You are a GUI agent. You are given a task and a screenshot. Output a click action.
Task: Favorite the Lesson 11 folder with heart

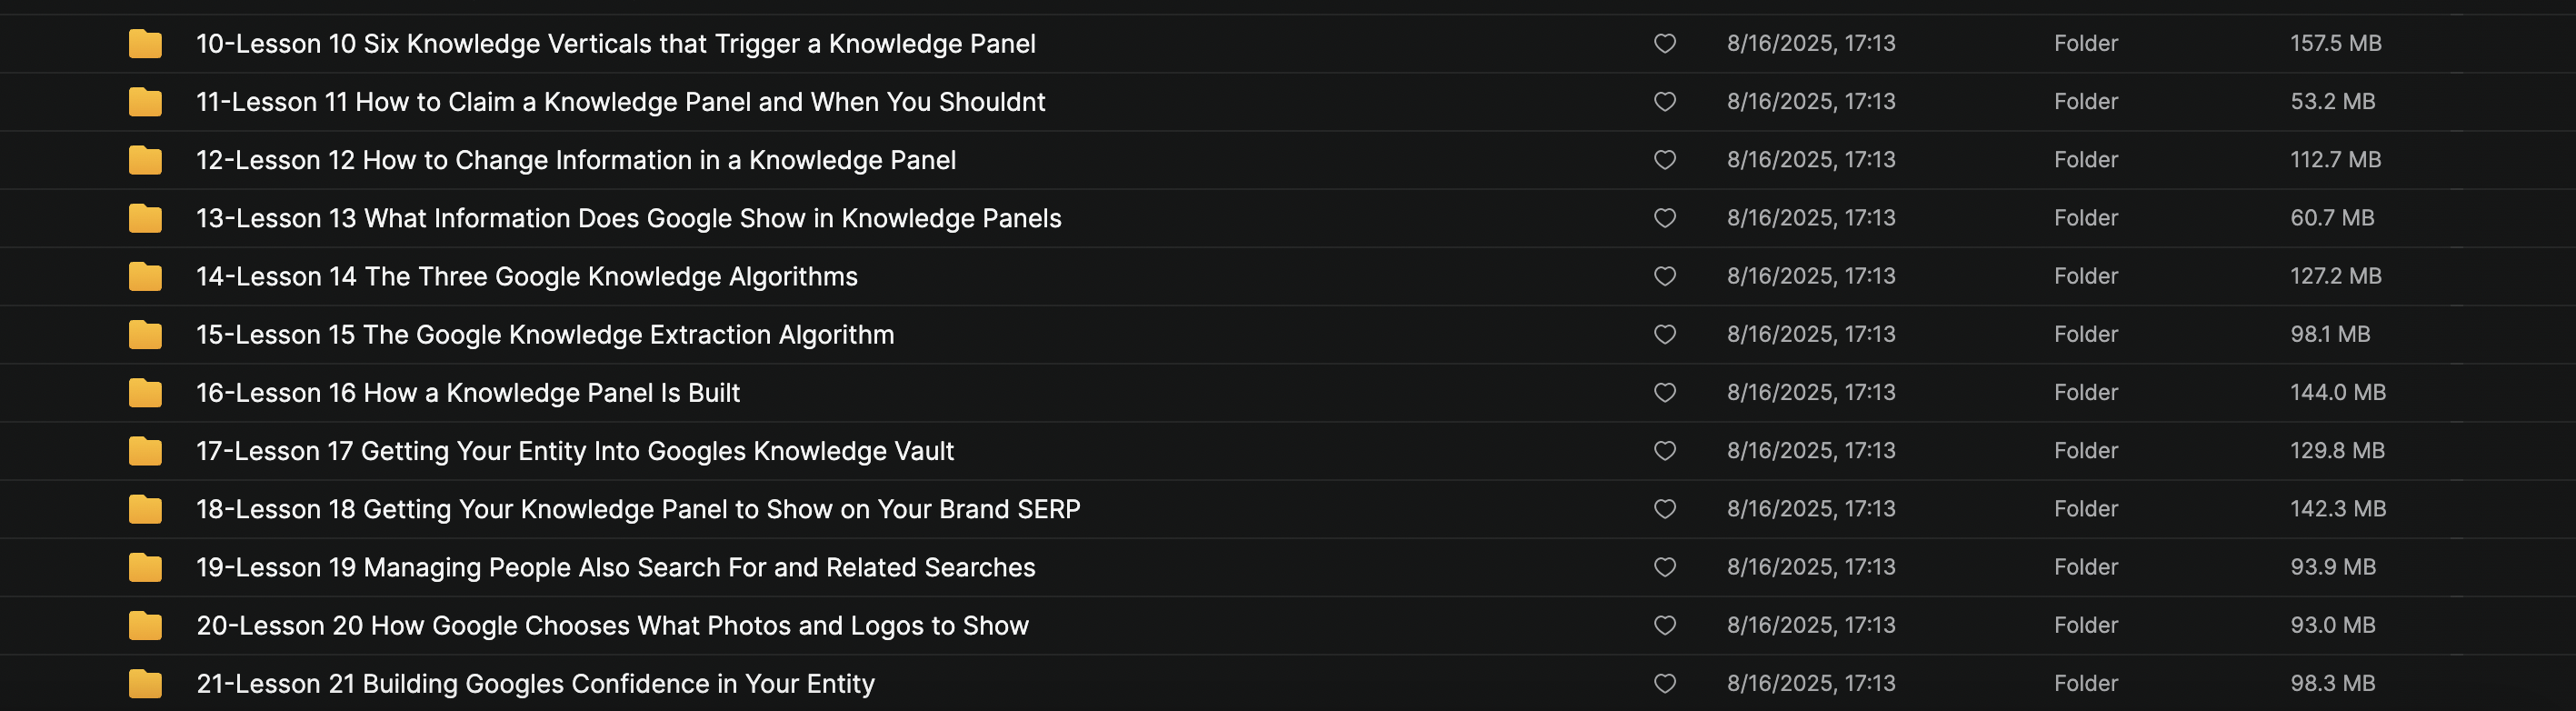[1664, 102]
